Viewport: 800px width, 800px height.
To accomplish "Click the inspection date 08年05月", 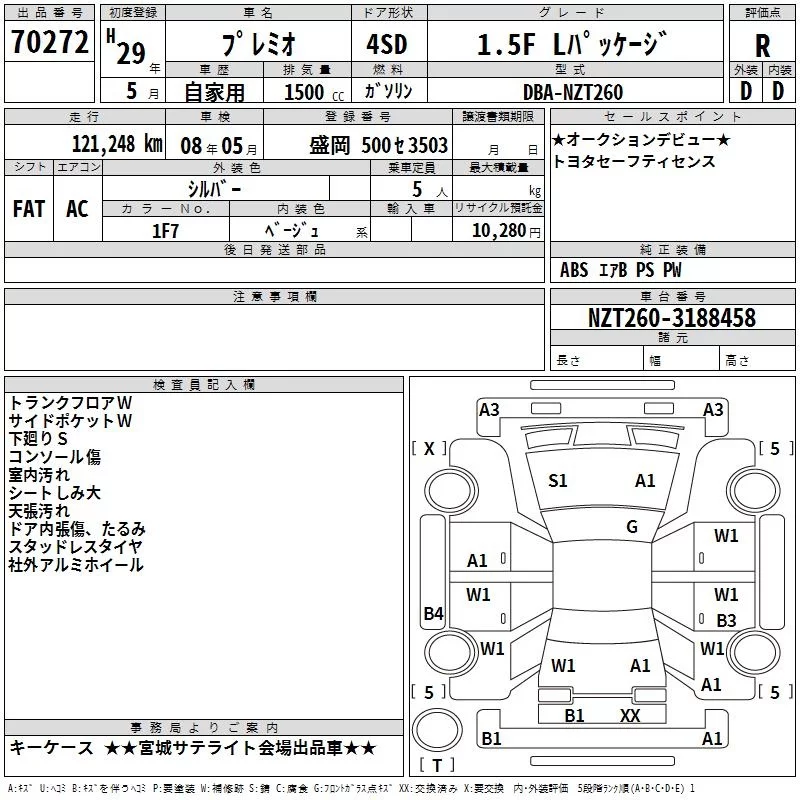I will pyautogui.click(x=219, y=146).
